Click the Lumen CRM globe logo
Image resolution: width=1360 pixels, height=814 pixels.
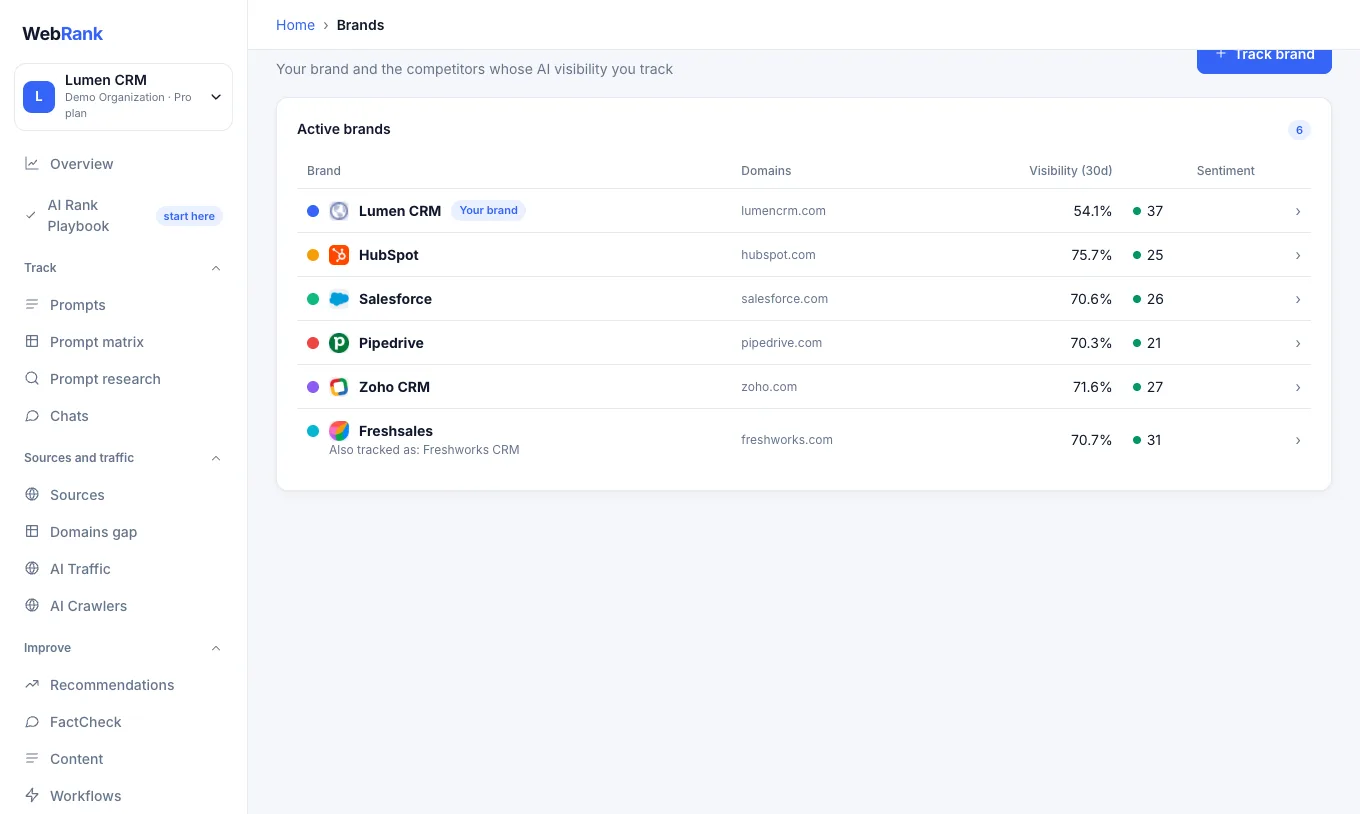click(339, 211)
